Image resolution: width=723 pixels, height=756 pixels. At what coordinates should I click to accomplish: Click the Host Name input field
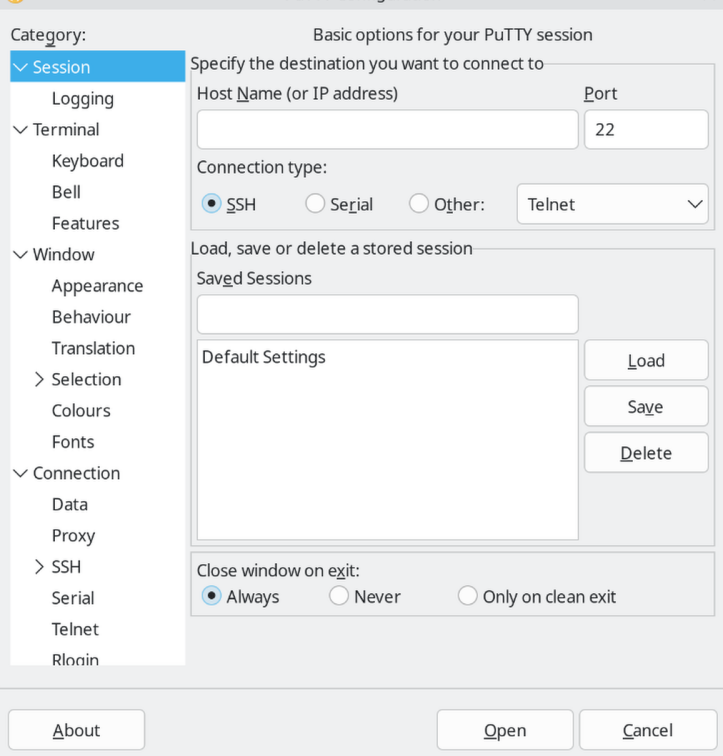click(387, 130)
